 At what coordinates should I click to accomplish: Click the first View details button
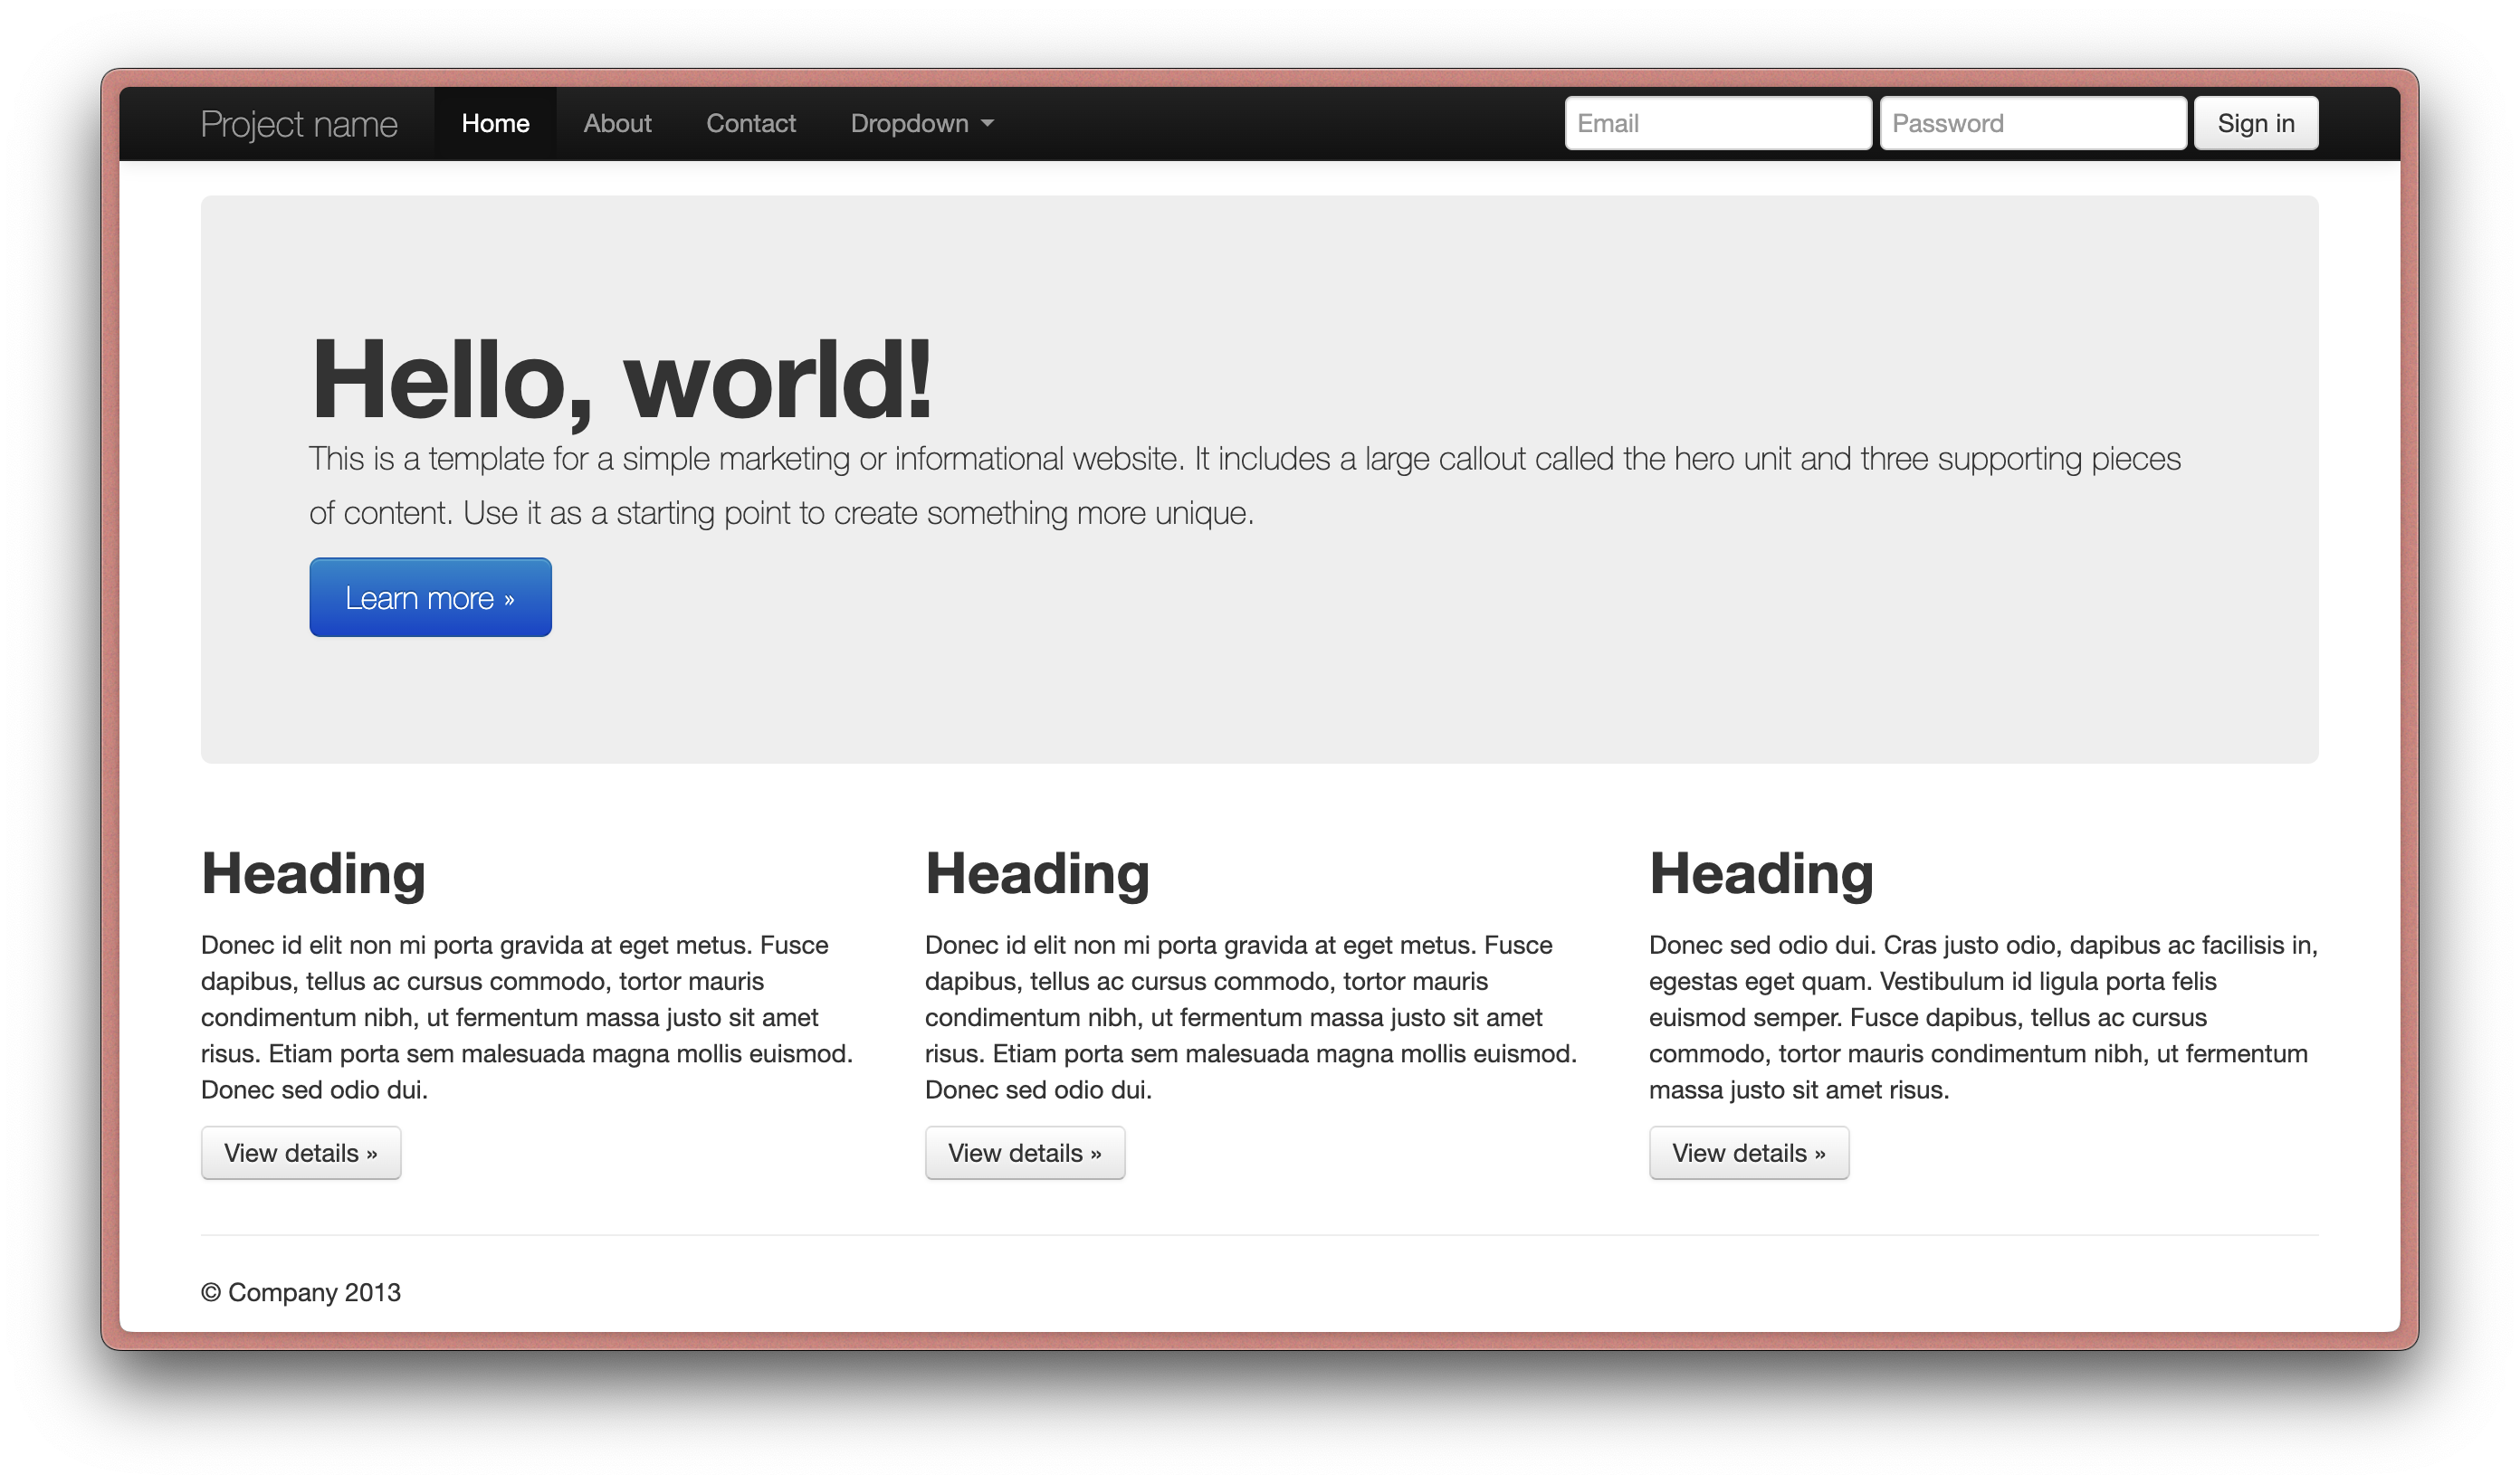pos(299,1152)
